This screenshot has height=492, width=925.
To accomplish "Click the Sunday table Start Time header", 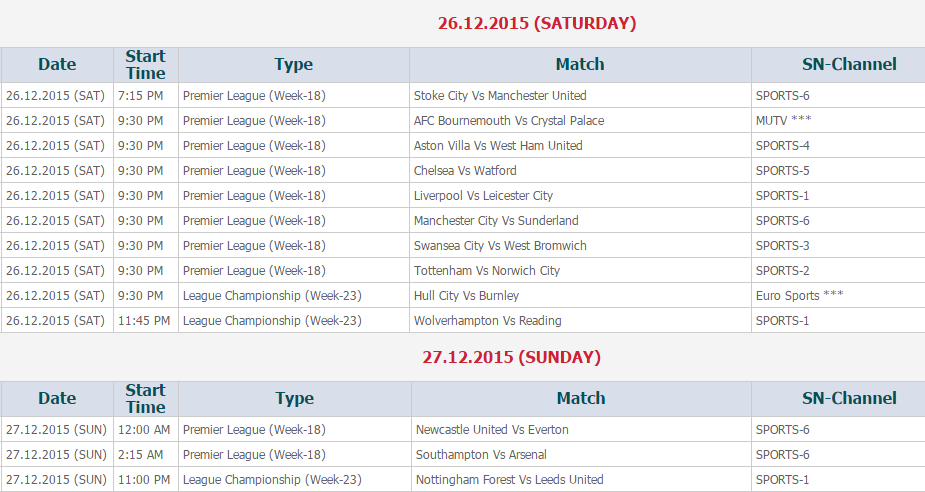I will [x=146, y=398].
